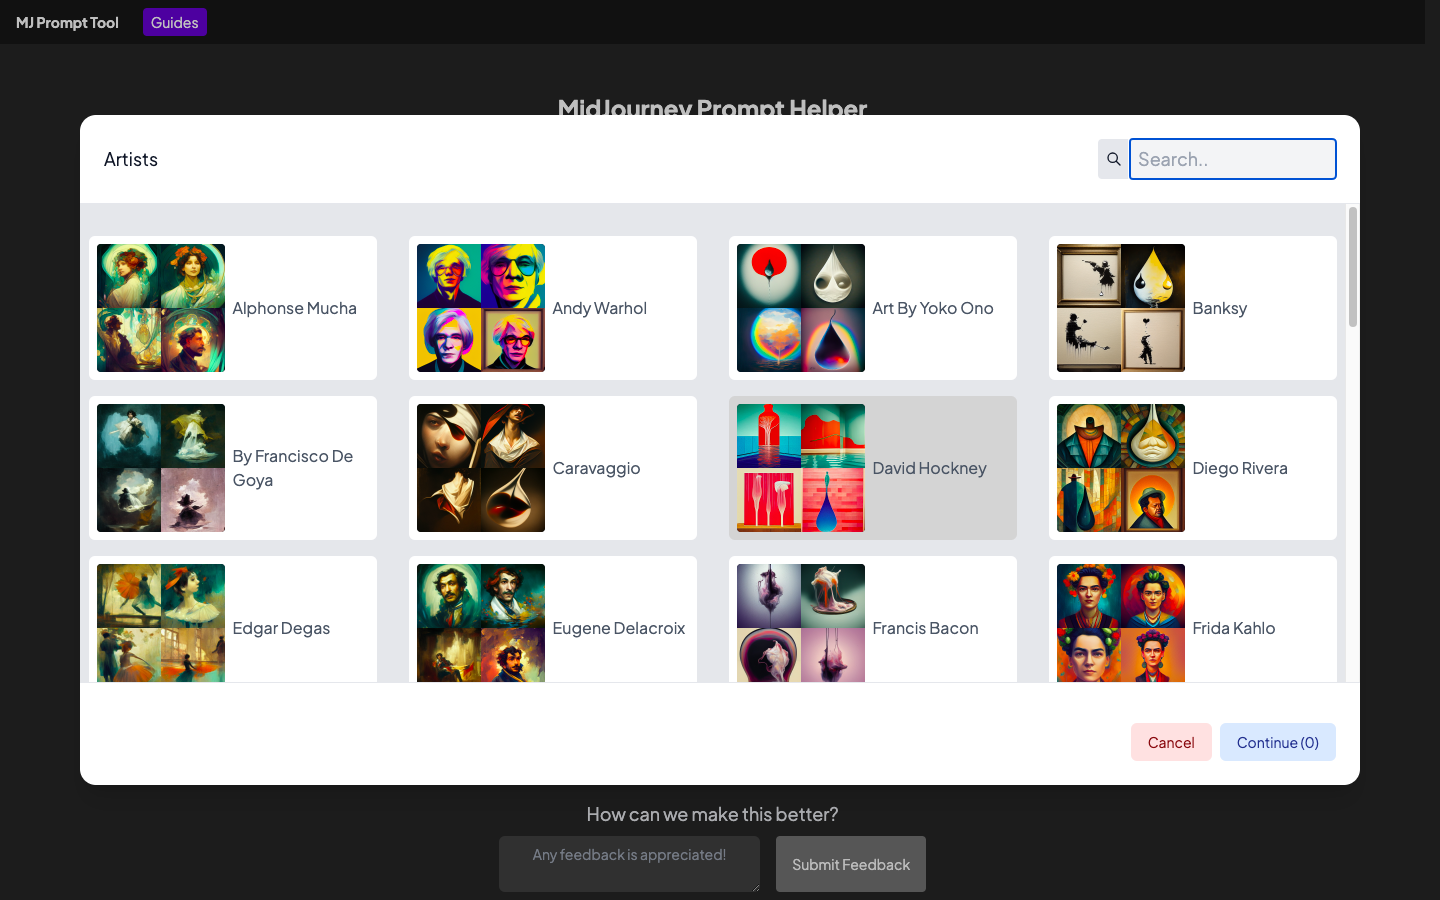Select the Diego Rivera label
The width and height of the screenshot is (1440, 900).
pyautogui.click(x=1239, y=468)
